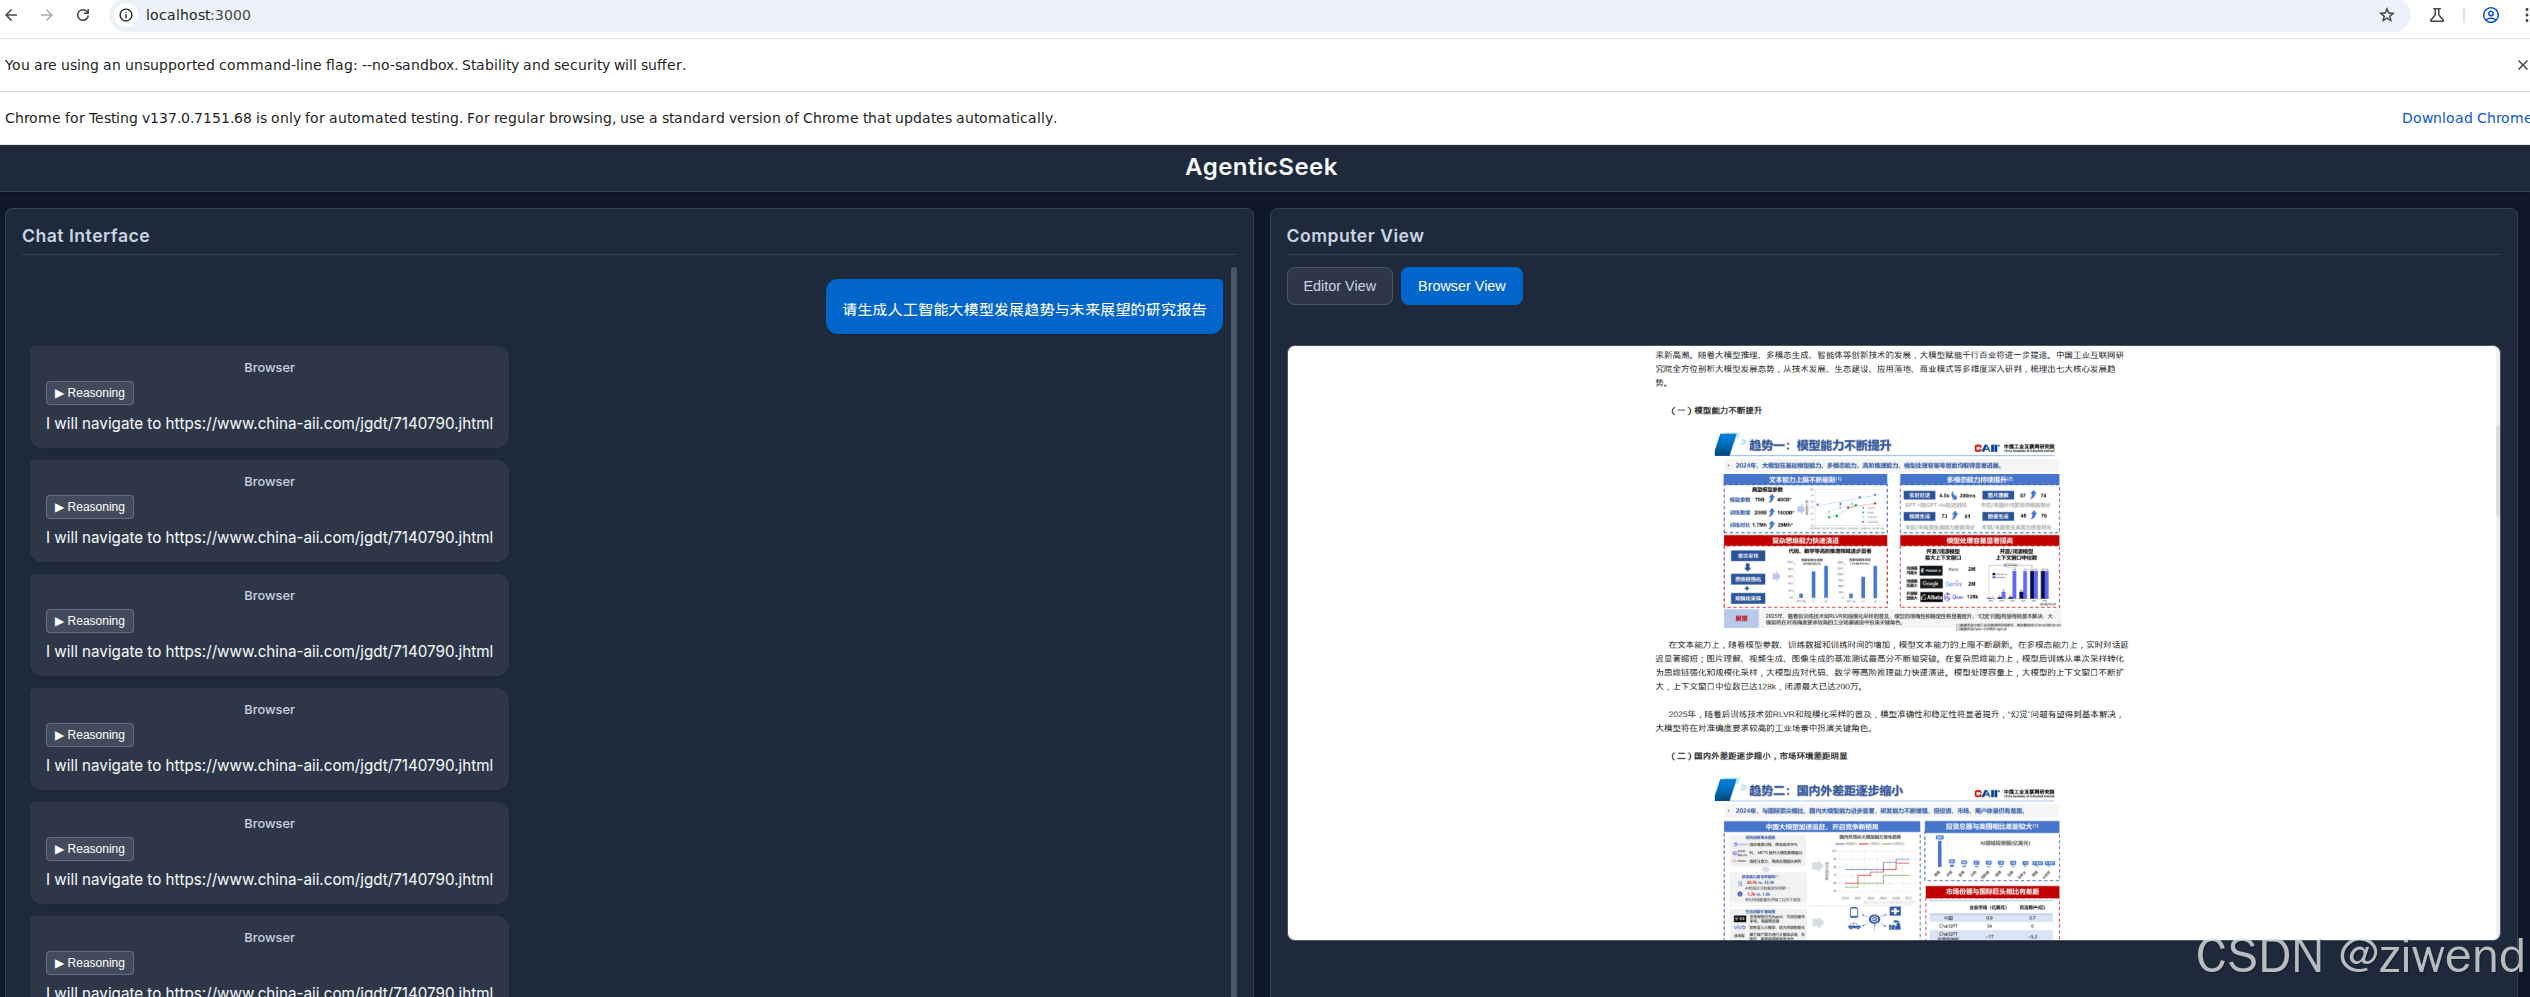Dismiss the no-sandbox warning bar
2530x997 pixels.
point(2522,65)
